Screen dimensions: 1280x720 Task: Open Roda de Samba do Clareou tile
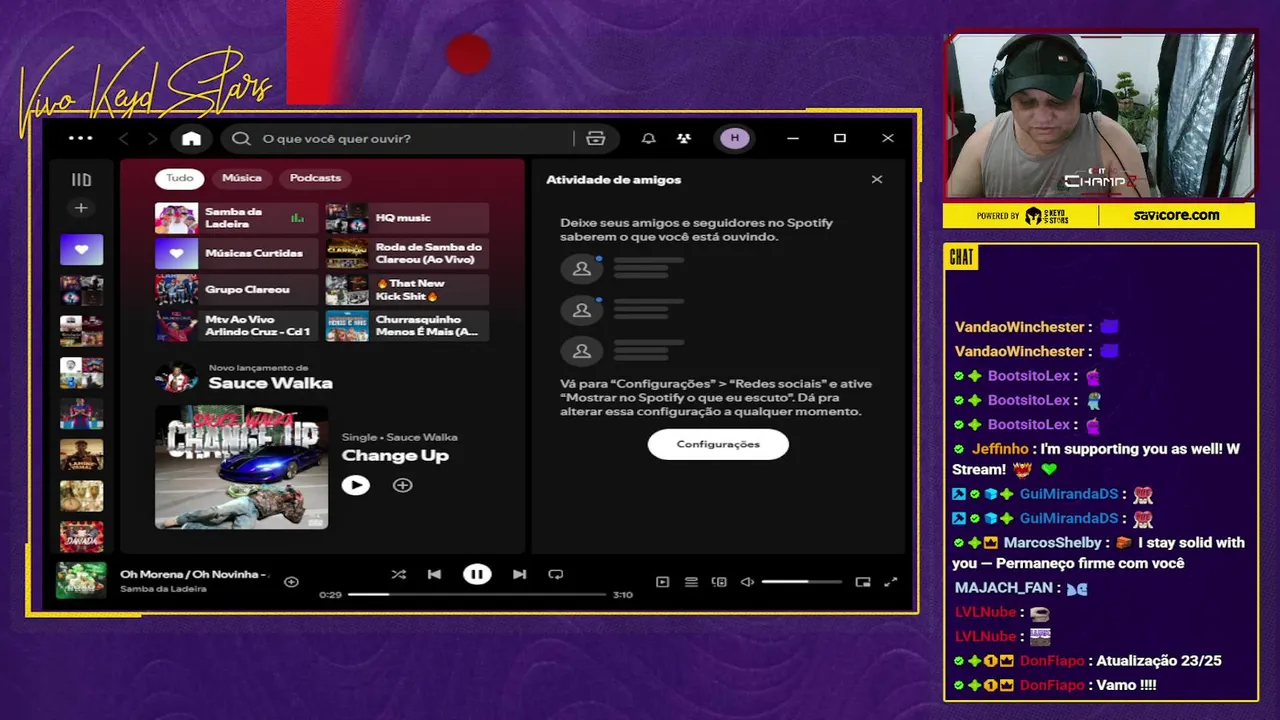[407, 254]
